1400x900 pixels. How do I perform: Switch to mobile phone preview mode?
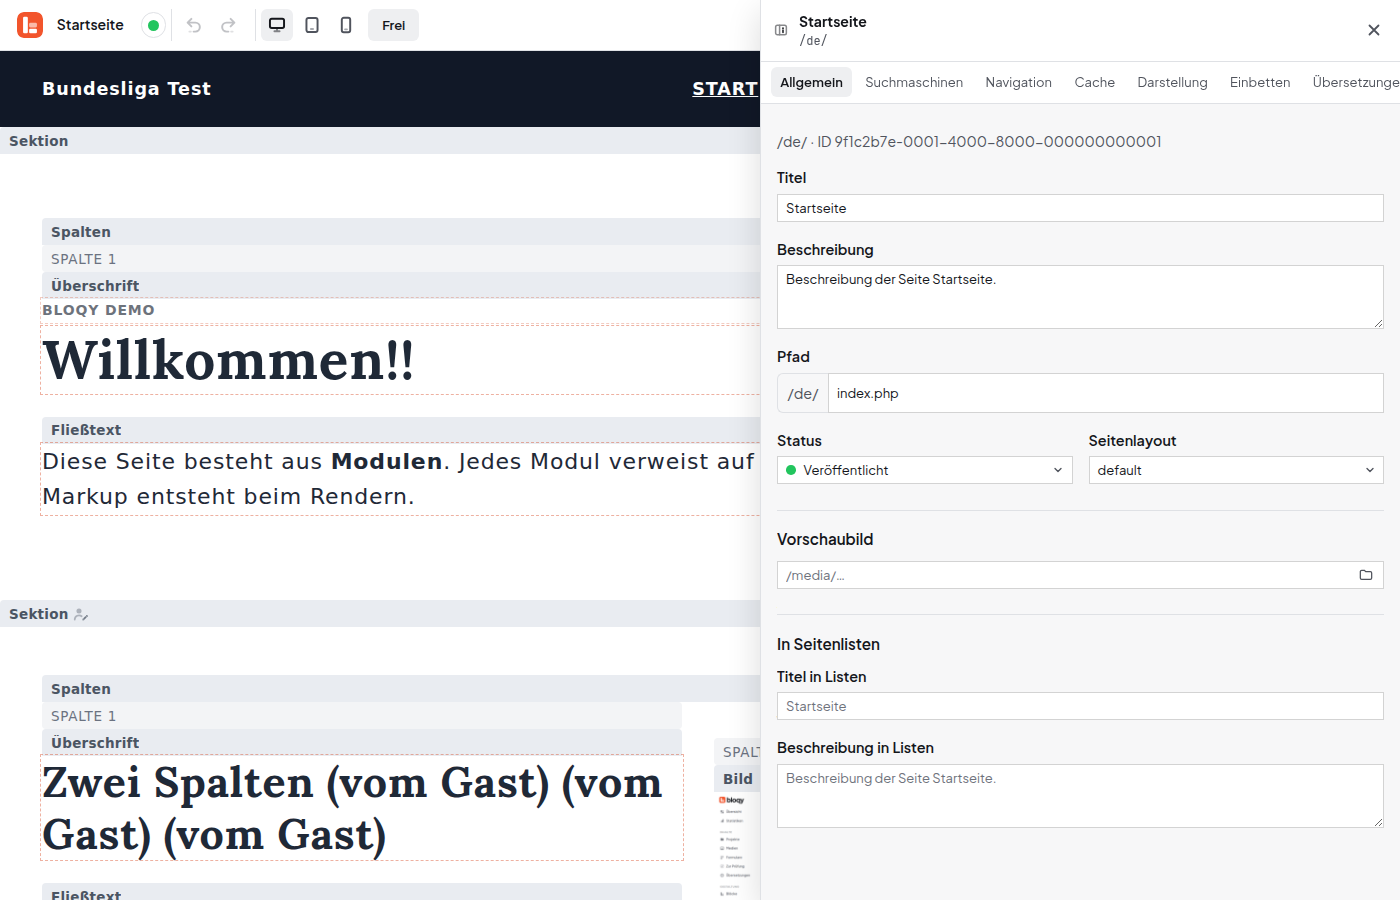(346, 25)
